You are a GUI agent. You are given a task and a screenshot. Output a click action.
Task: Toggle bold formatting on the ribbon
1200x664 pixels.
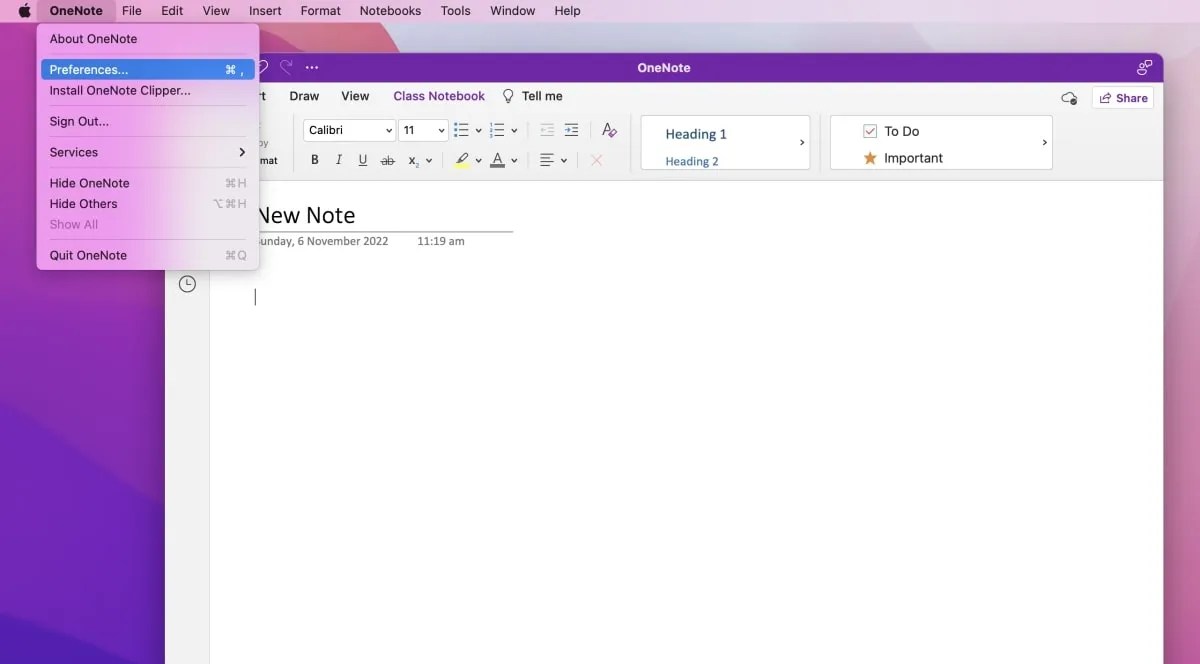(x=314, y=159)
